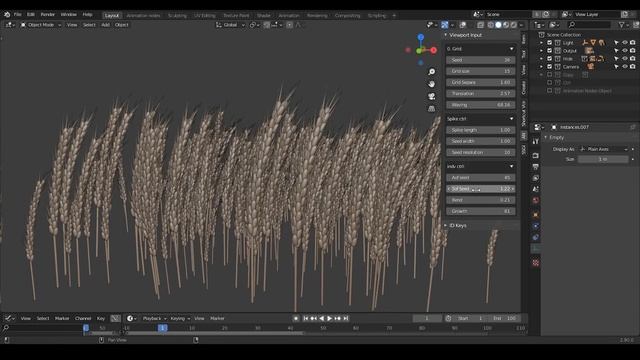Open the viewport View menu
Screen dimensions: 640x360
(x=72, y=25)
